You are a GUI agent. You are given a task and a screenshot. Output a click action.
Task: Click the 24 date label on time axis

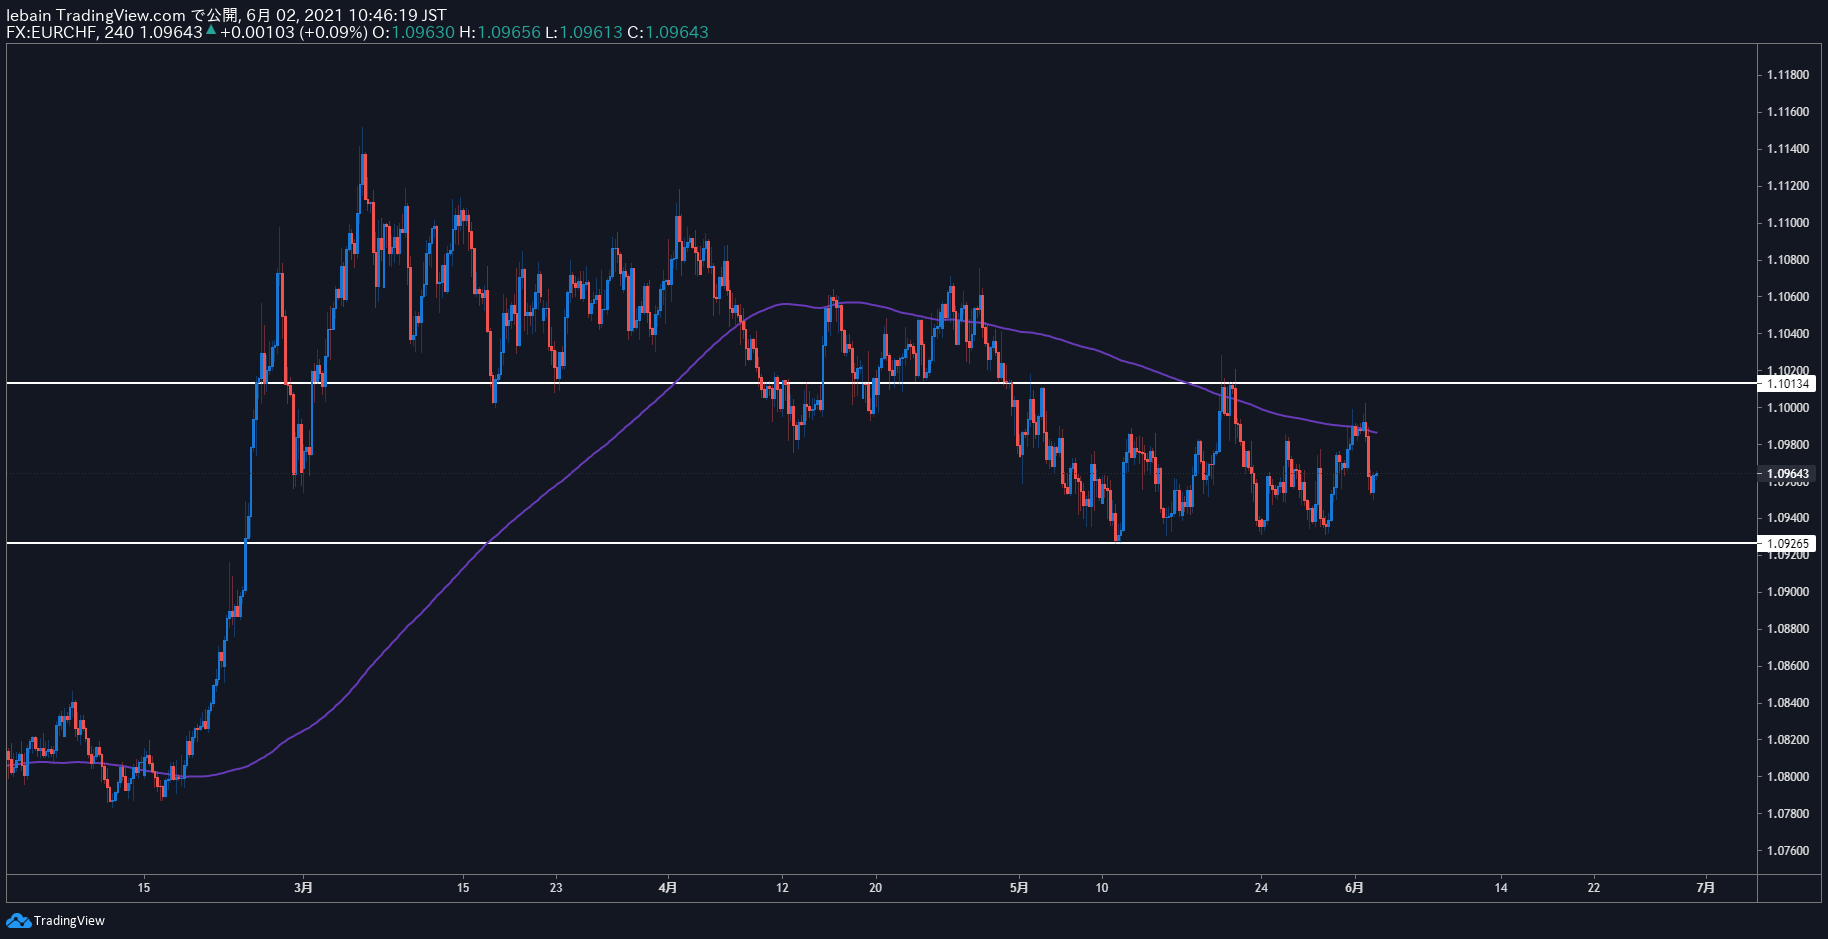[x=1261, y=888]
